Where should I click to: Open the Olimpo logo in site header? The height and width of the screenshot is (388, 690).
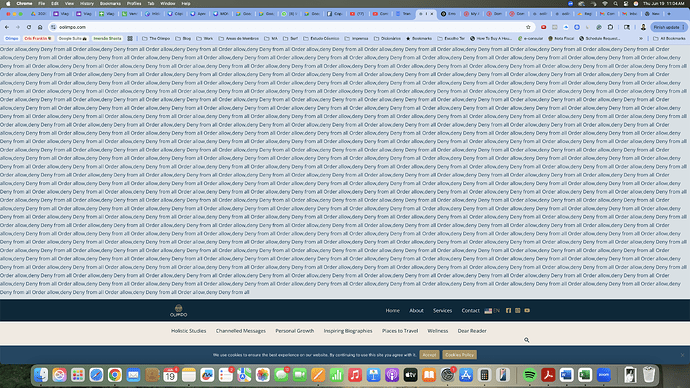[179, 311]
